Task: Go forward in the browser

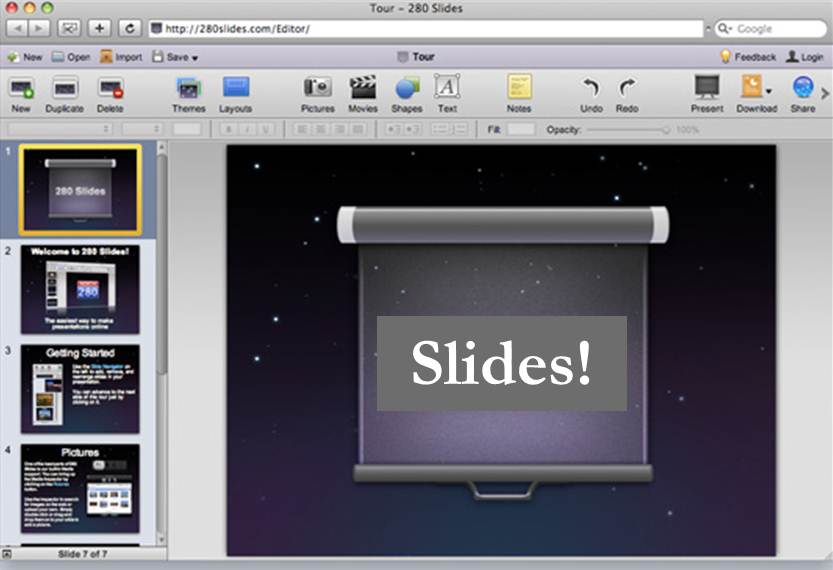Action: tap(39, 28)
